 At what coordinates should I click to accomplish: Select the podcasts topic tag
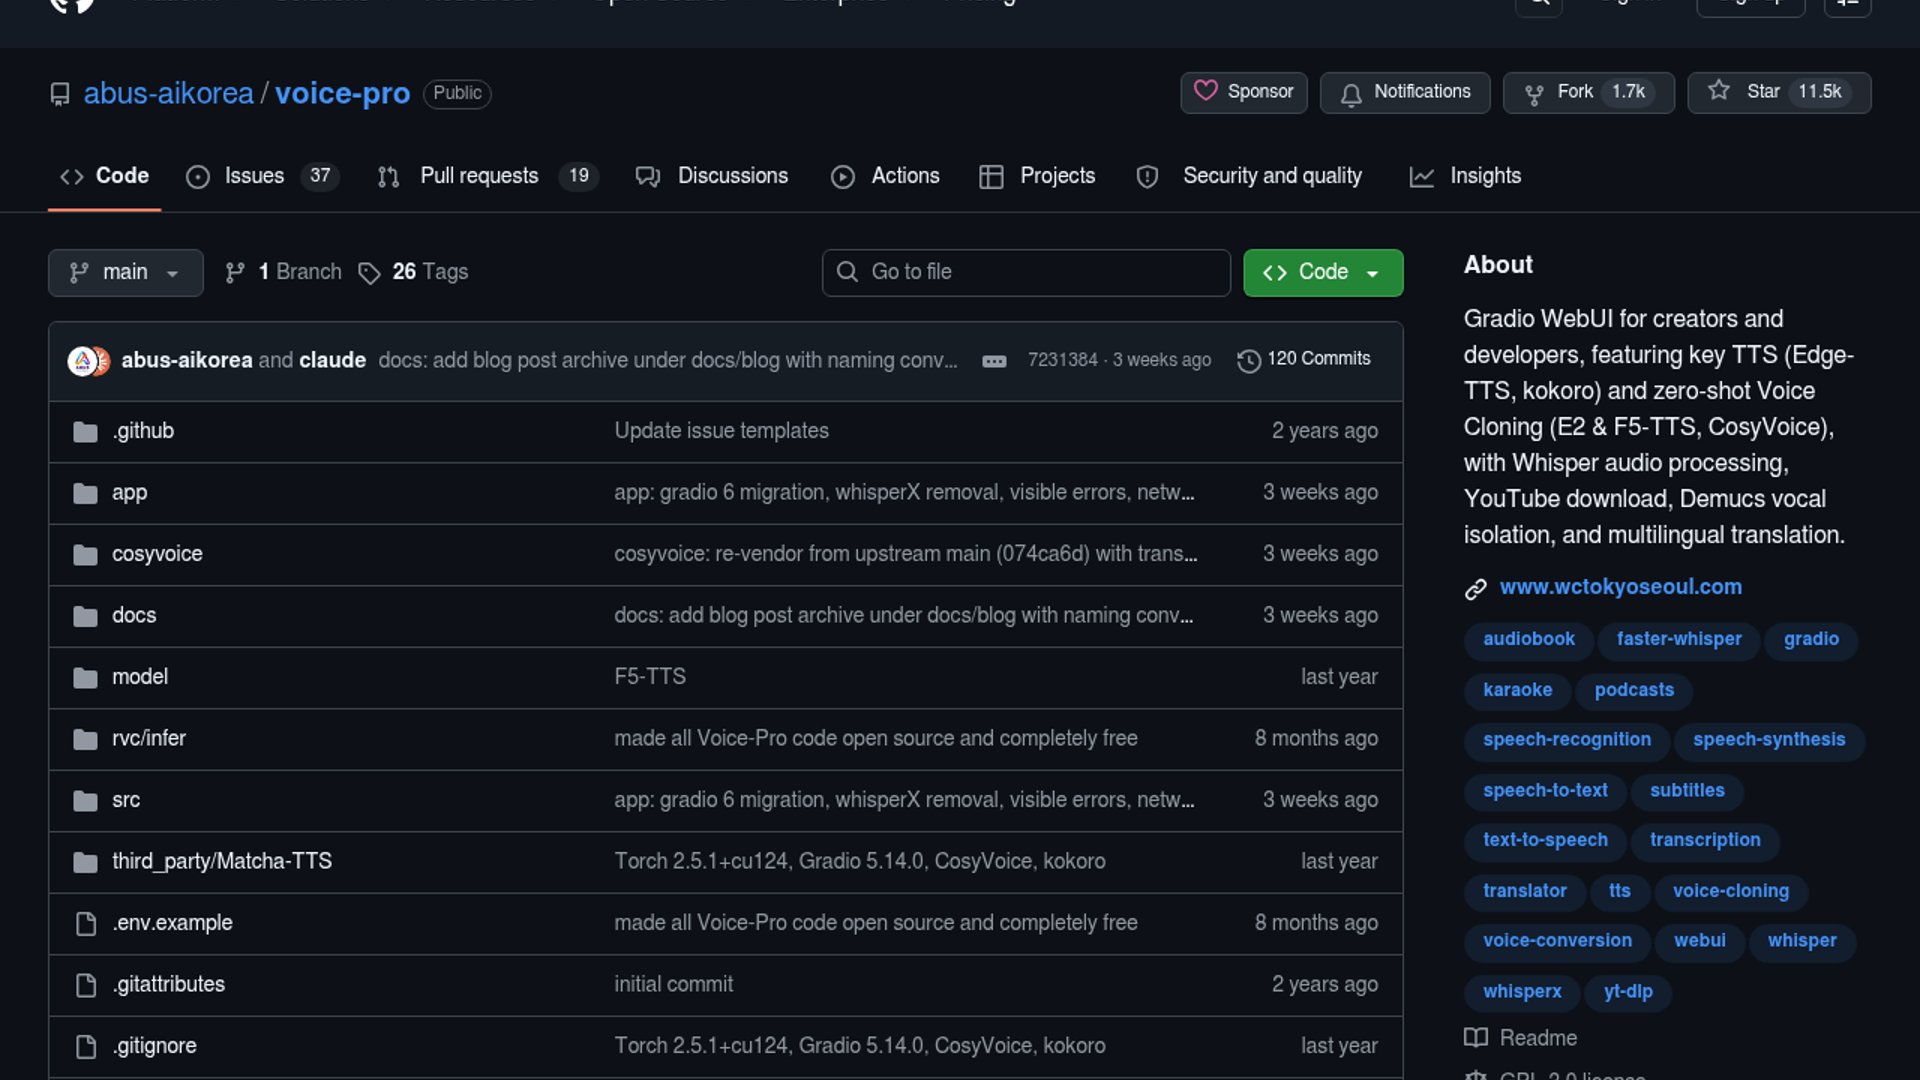point(1633,691)
